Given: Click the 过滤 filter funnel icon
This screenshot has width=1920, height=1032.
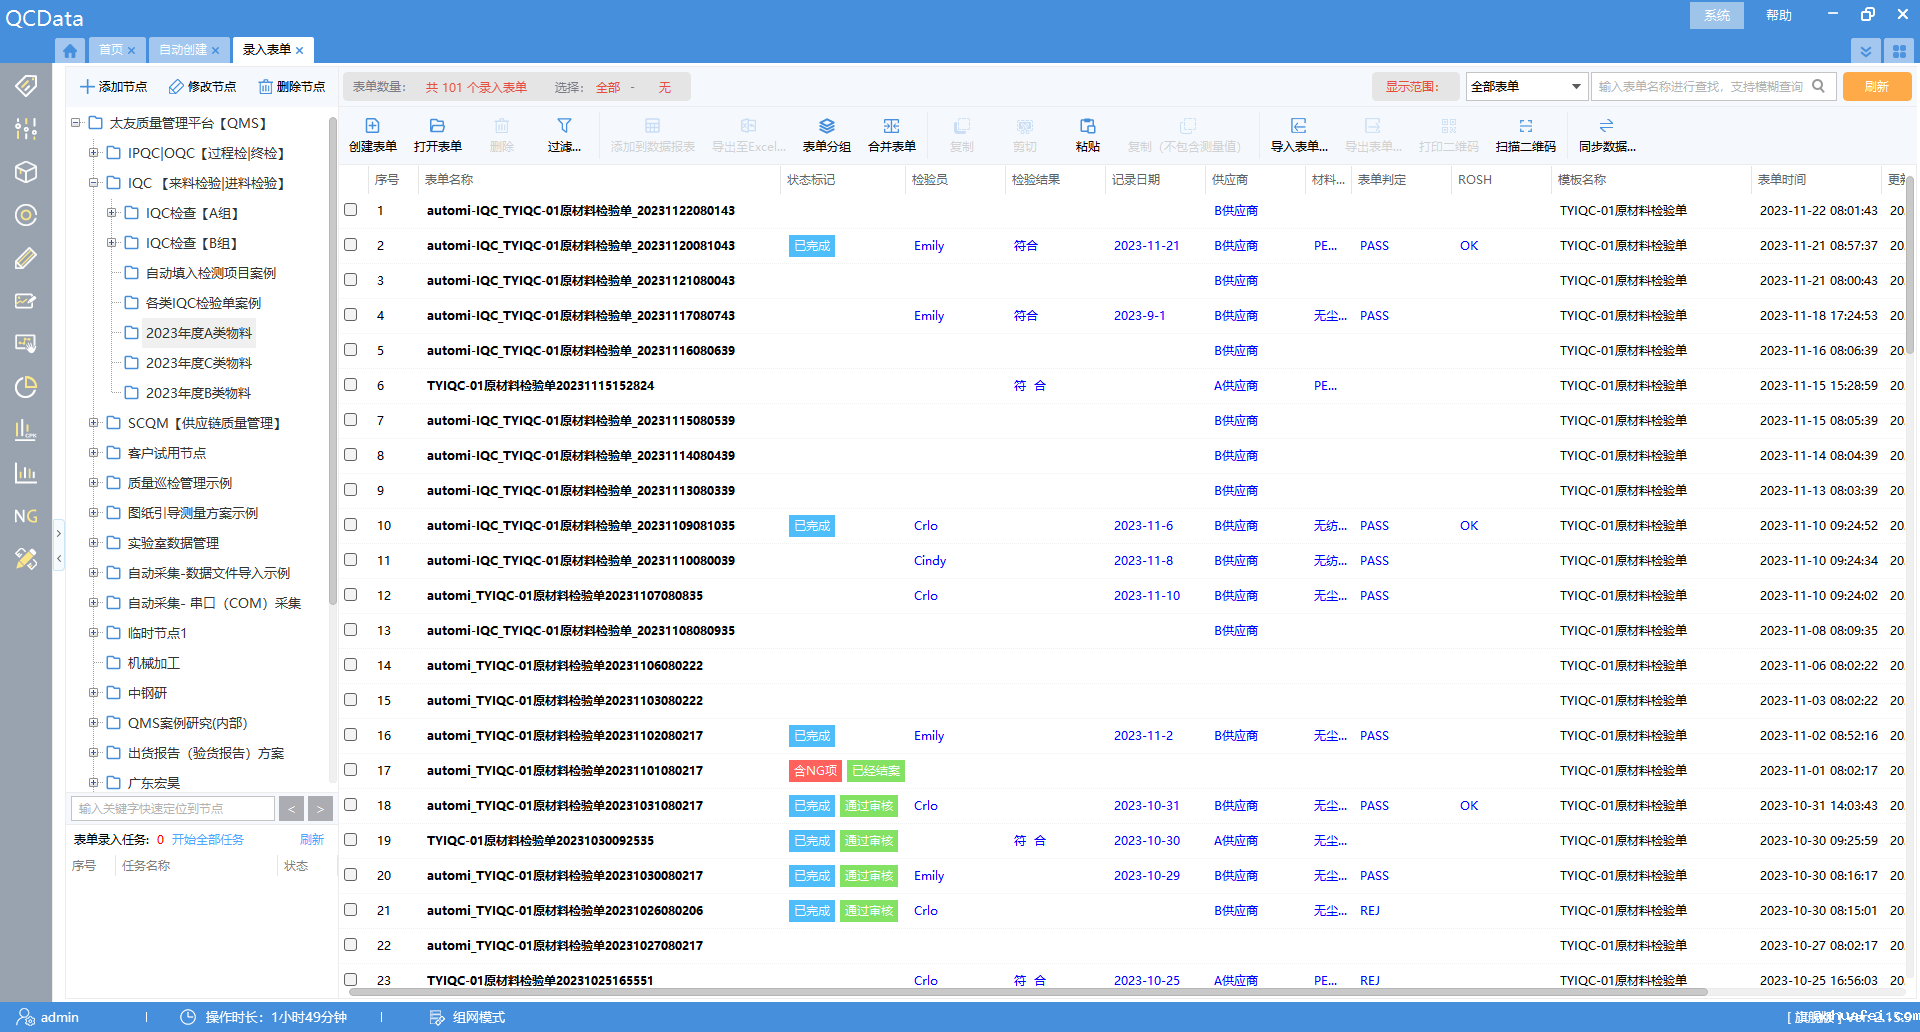Looking at the screenshot, I should [x=564, y=126].
